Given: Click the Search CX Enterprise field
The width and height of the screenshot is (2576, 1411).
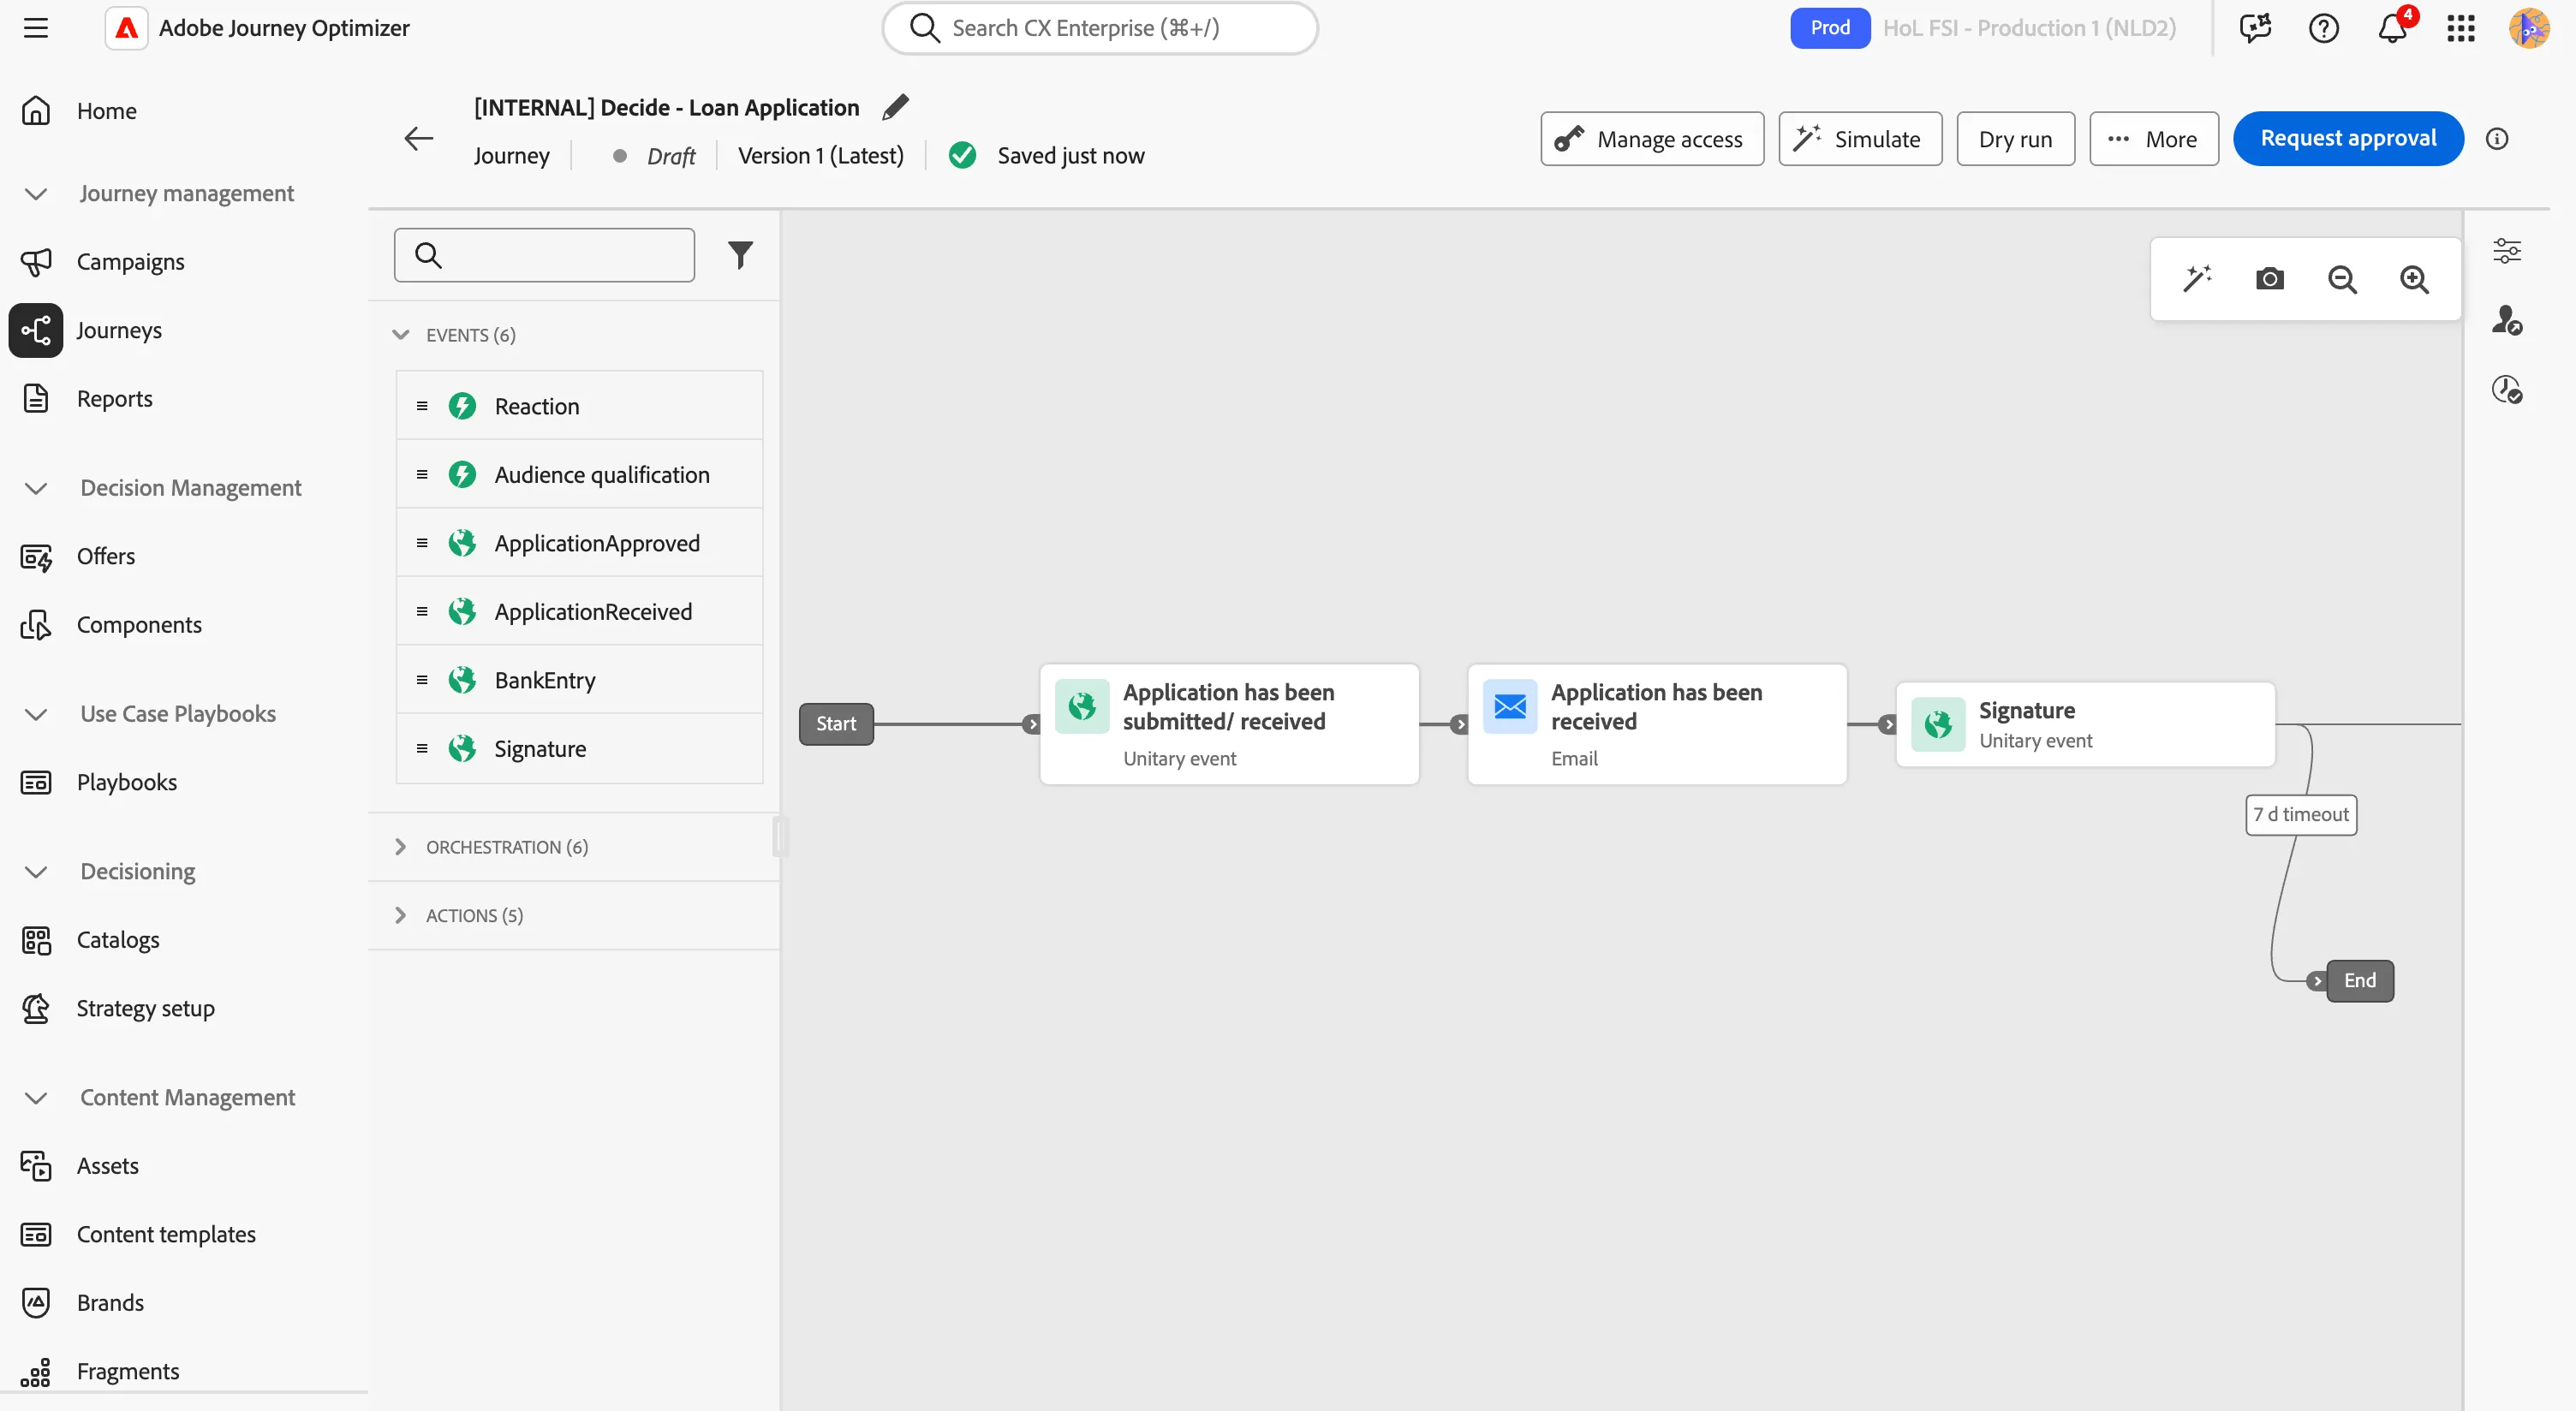Looking at the screenshot, I should (1099, 28).
